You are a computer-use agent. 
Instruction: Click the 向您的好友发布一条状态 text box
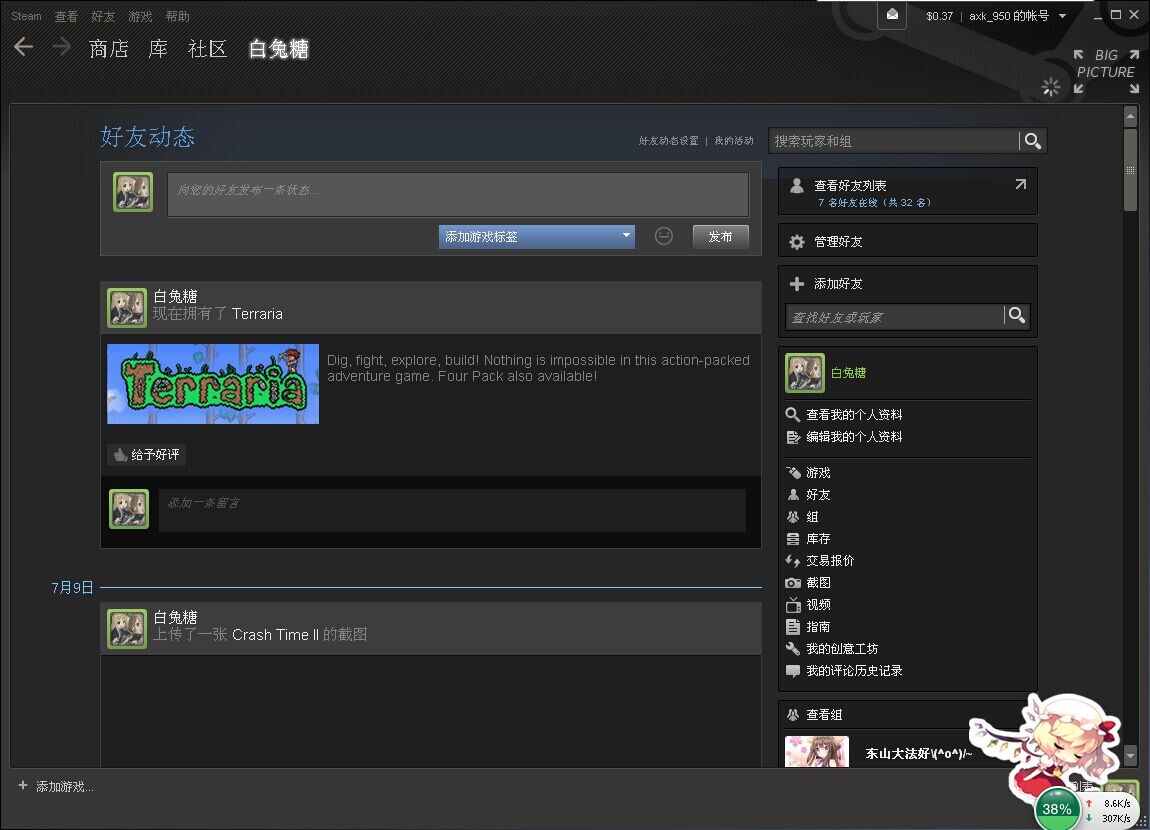point(458,194)
